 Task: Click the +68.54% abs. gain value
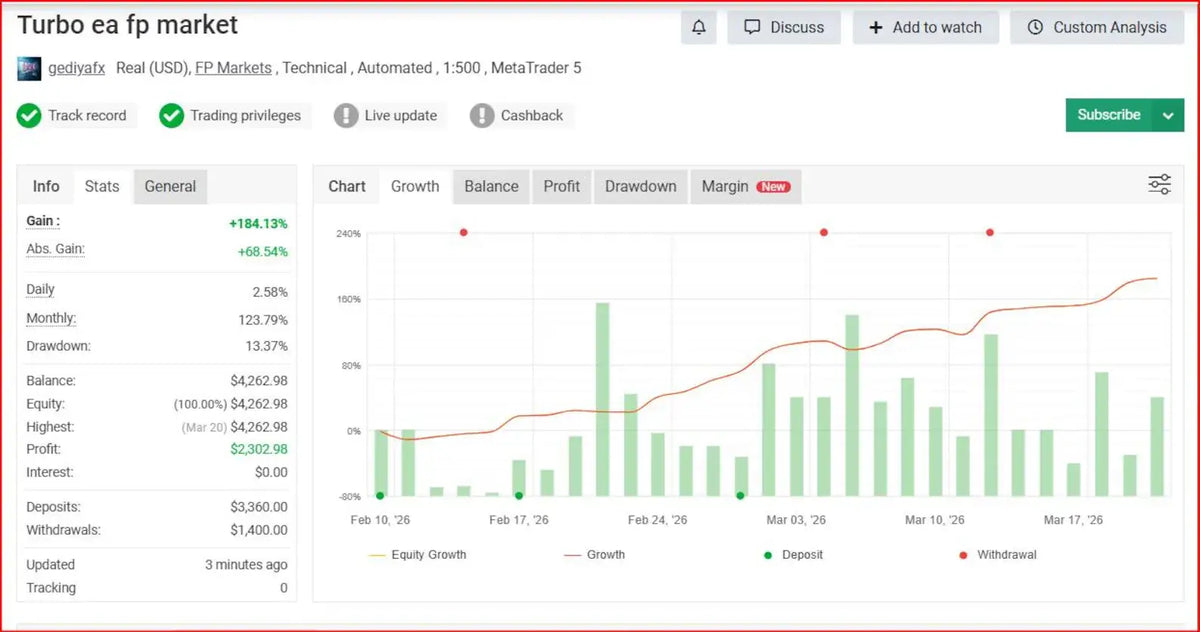[262, 252]
